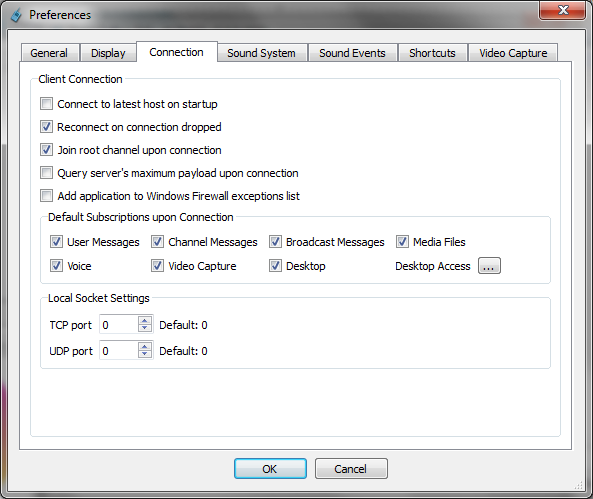Confirm preferences with OK button

click(270, 469)
